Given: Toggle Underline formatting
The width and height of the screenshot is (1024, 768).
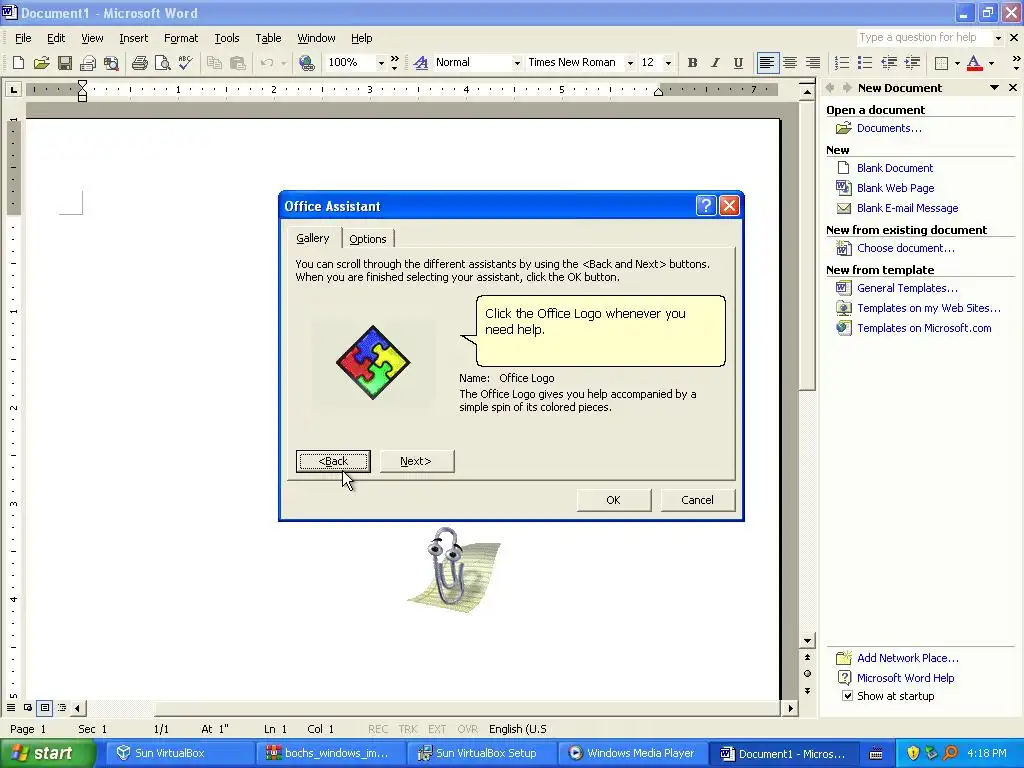Looking at the screenshot, I should 738,63.
